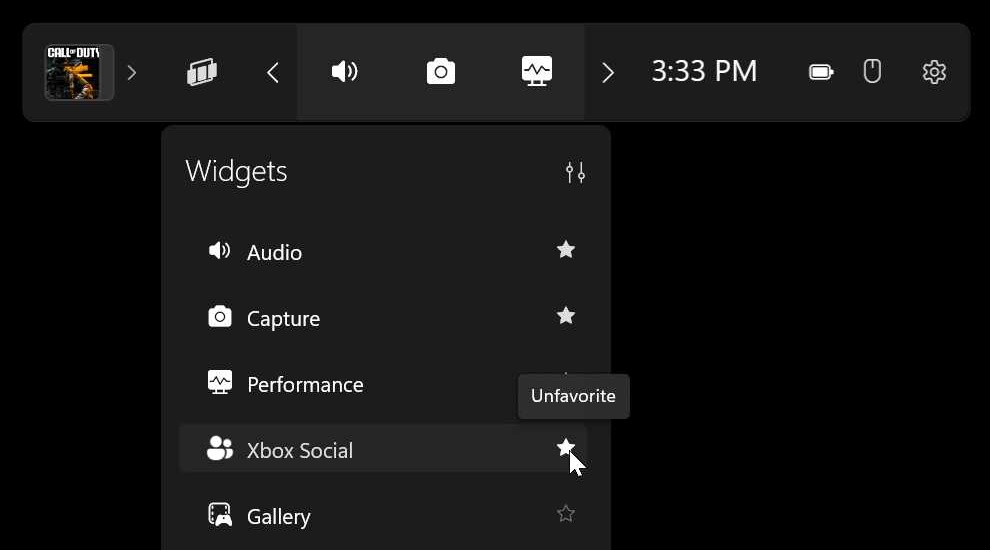
Task: Open the Capture camera icon in bar
Action: click(x=441, y=72)
